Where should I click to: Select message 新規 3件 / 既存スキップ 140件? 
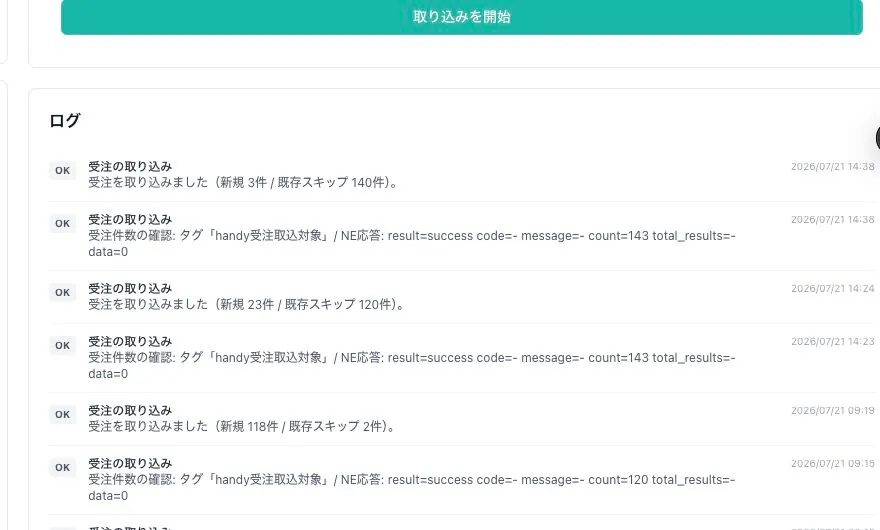pyautogui.click(x=243, y=182)
